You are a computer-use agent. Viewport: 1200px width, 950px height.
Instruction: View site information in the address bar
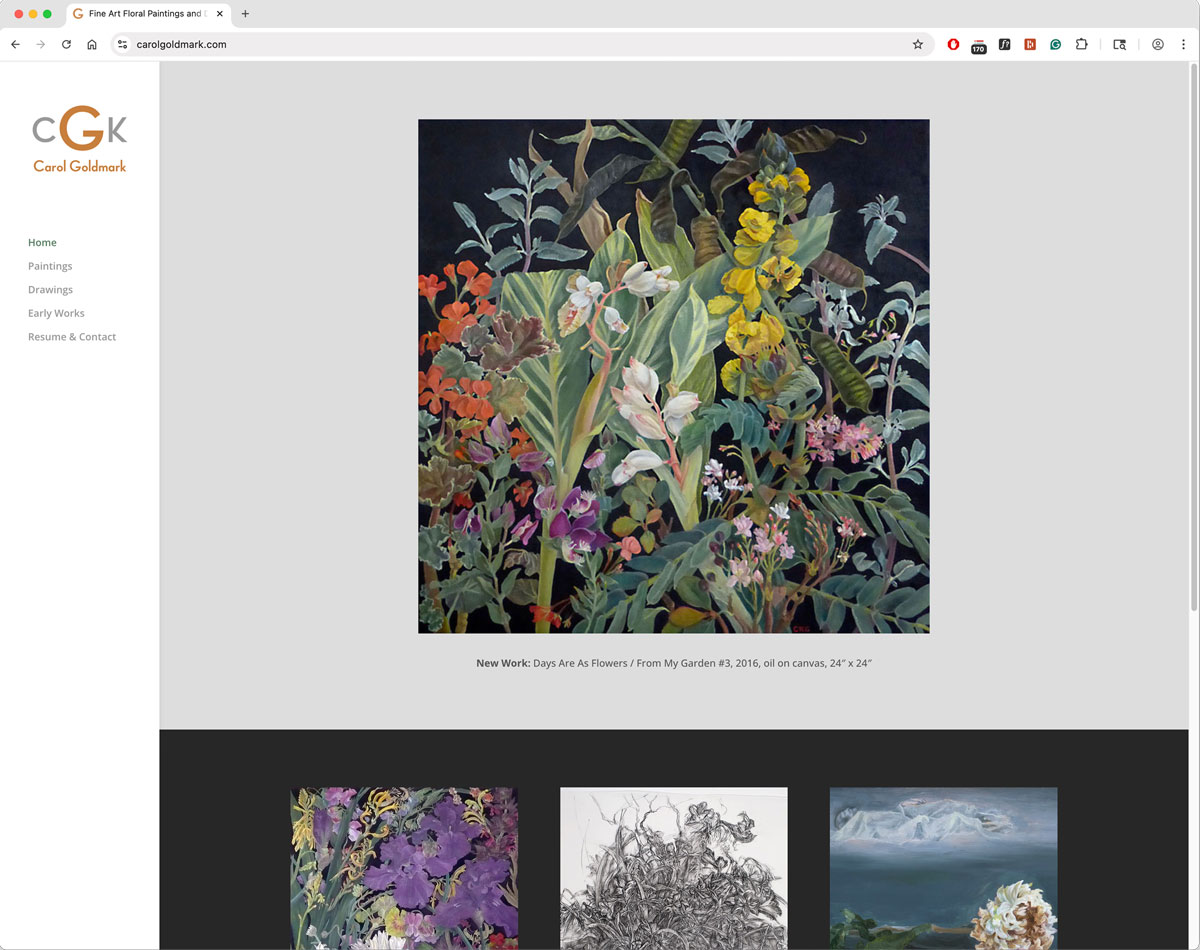point(123,44)
